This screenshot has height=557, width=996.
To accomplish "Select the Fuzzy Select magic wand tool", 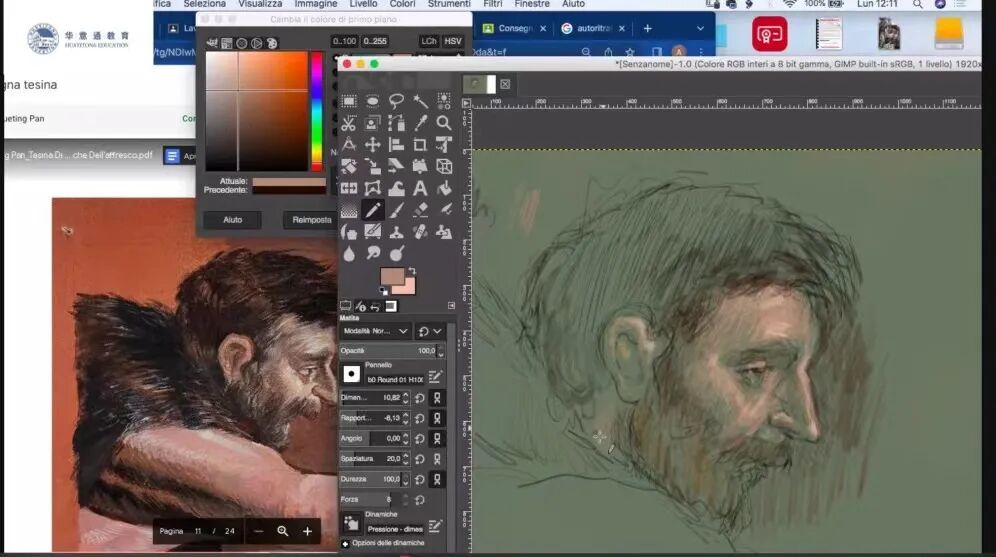I will click(x=420, y=101).
